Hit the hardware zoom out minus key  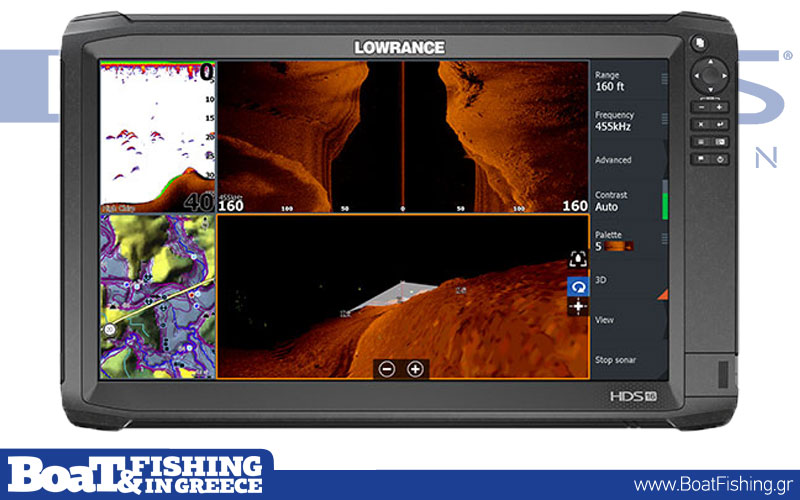click(701, 107)
